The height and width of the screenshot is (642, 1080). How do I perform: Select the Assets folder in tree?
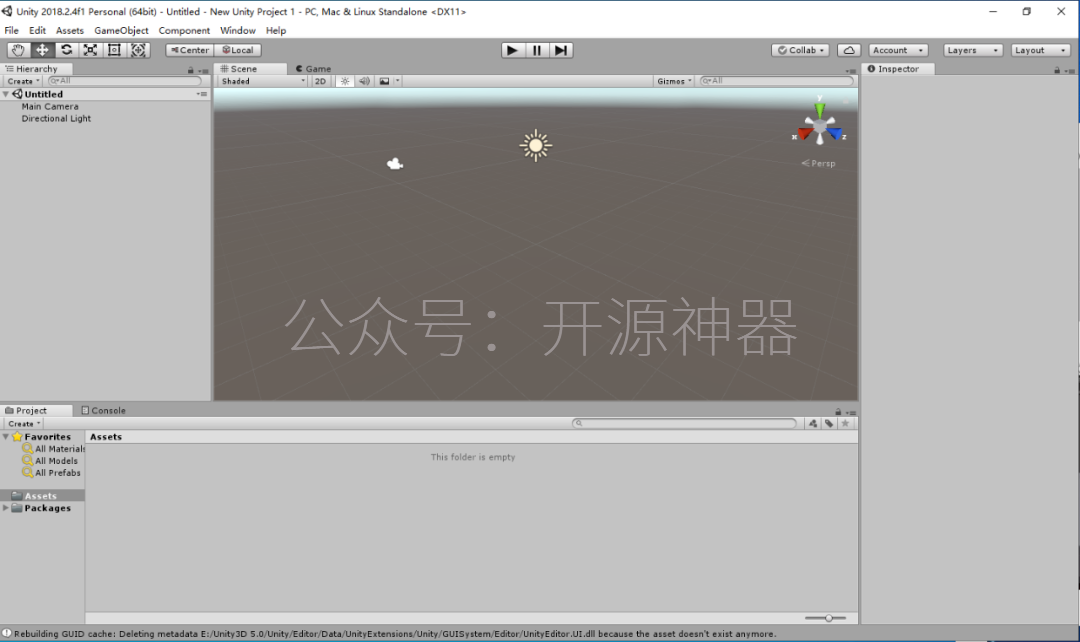(41, 496)
